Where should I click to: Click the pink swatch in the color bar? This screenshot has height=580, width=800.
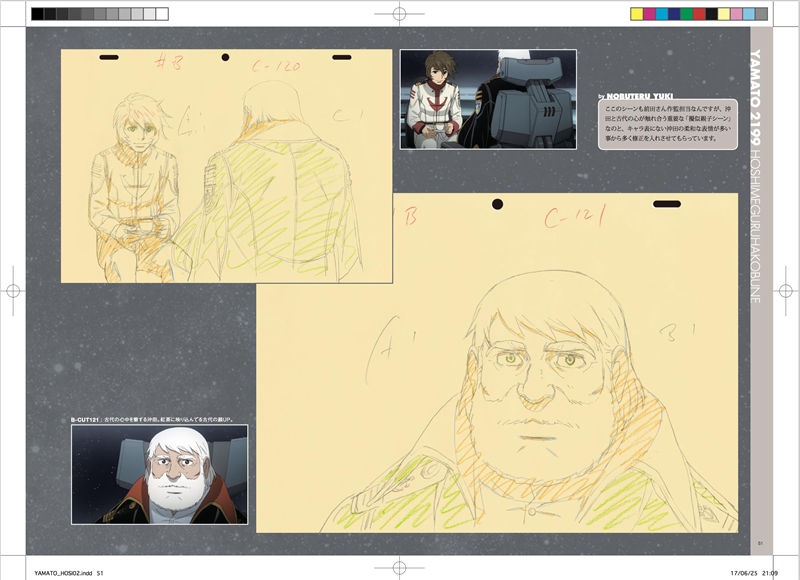736,14
